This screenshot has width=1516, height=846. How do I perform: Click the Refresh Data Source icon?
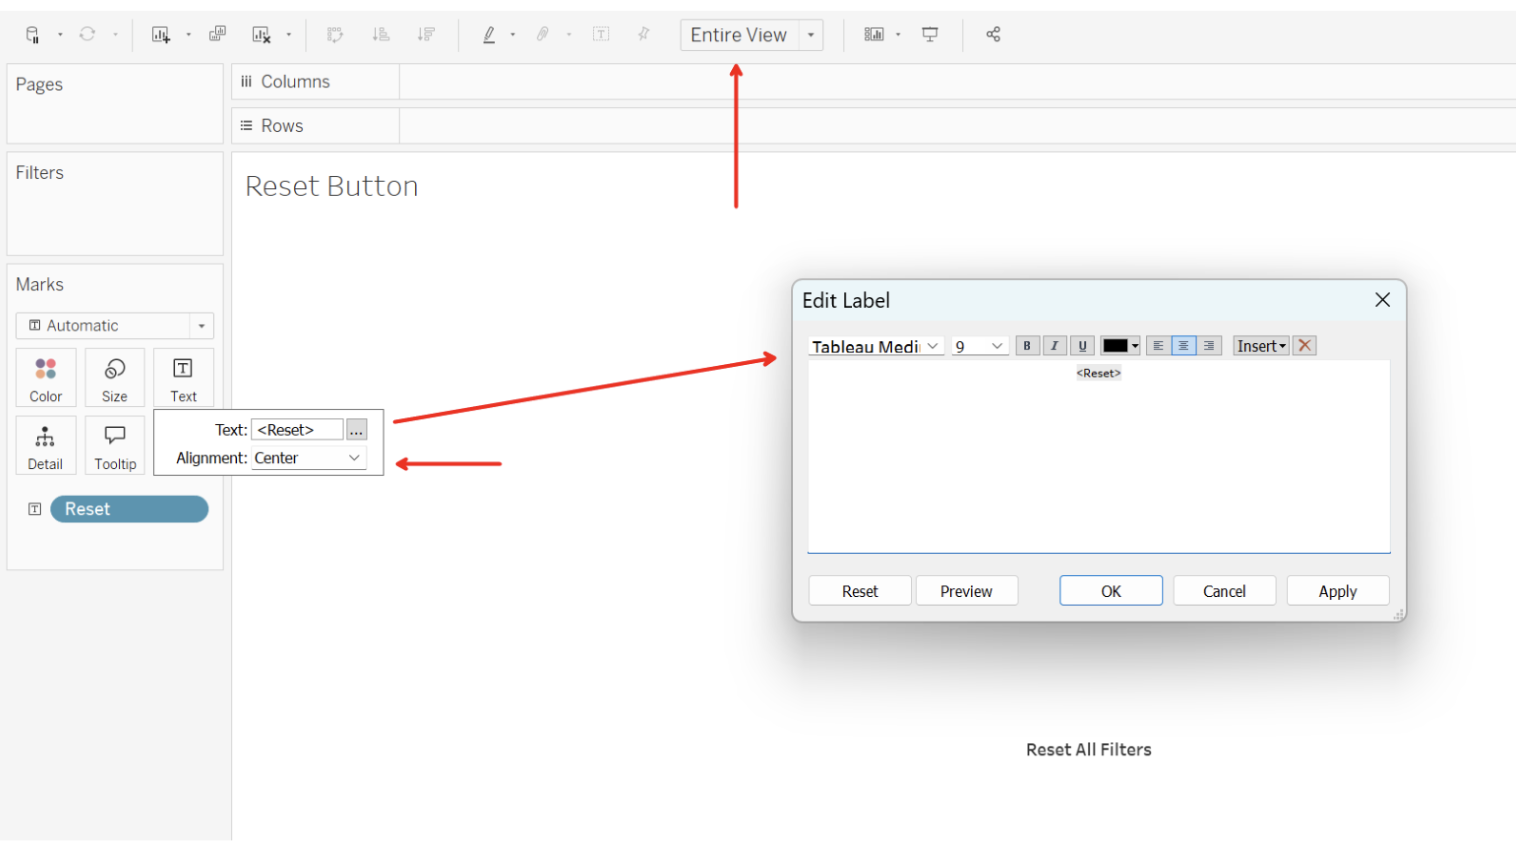[x=85, y=33]
